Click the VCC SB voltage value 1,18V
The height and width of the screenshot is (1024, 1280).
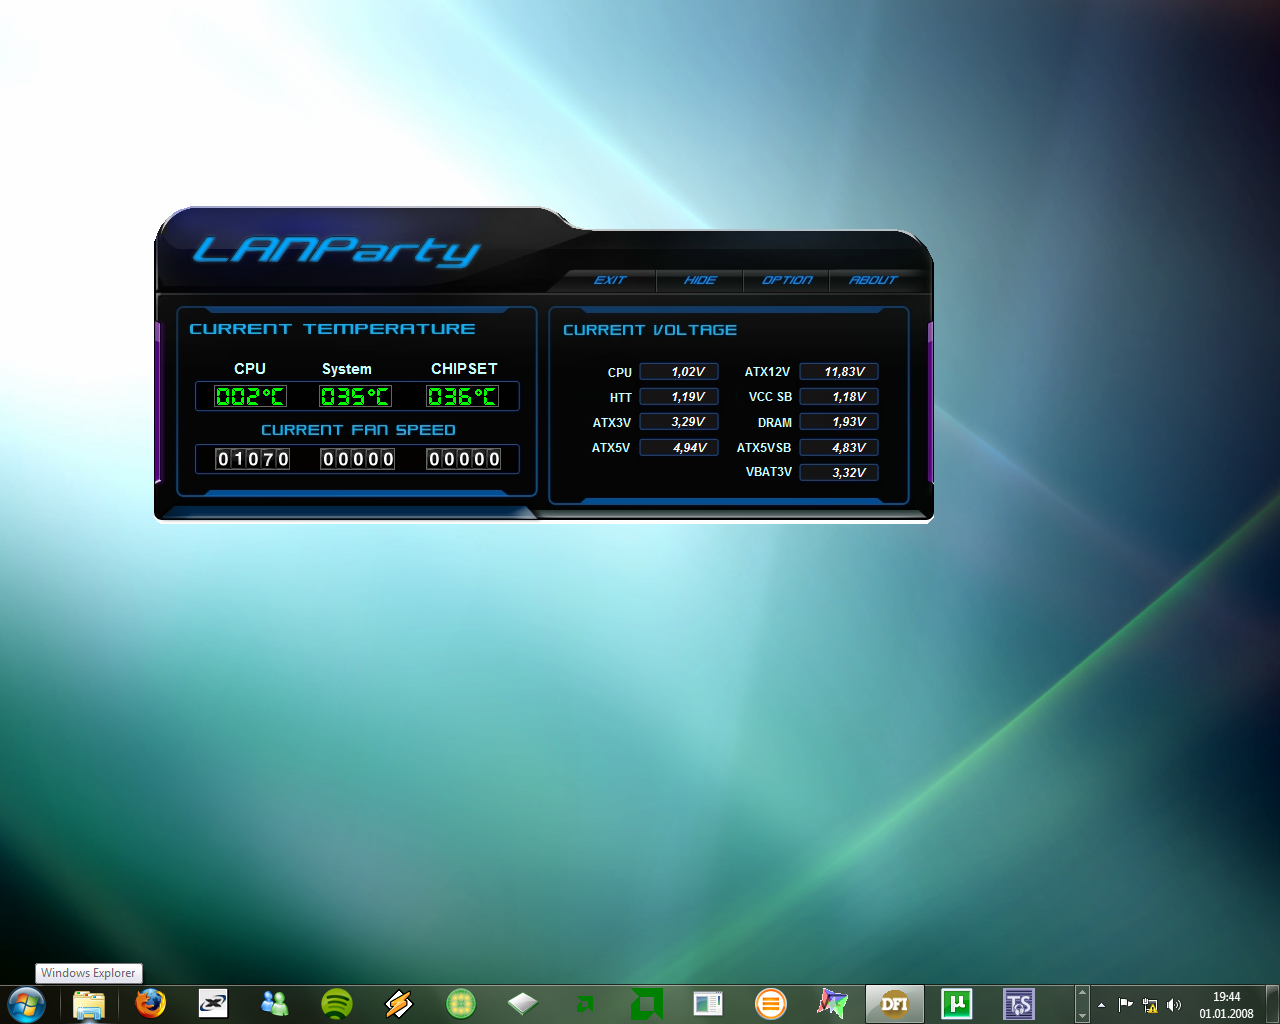839,397
